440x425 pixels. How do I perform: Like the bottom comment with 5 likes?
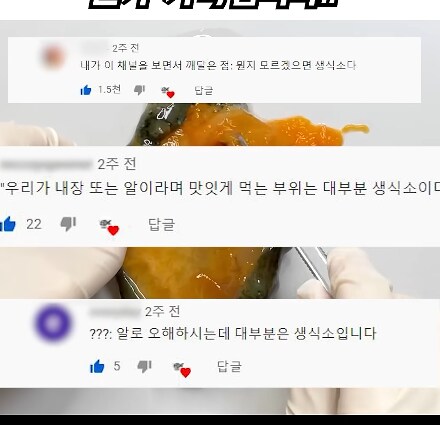[x=97, y=367]
